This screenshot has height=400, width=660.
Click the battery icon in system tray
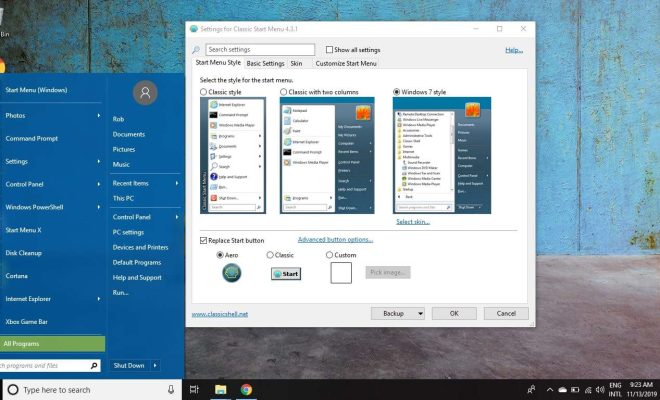[575, 390]
